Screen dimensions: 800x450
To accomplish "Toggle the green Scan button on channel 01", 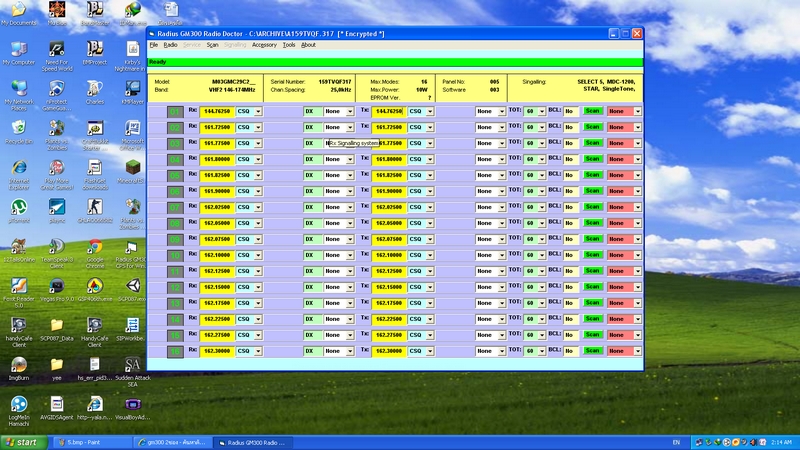I will pyautogui.click(x=592, y=111).
